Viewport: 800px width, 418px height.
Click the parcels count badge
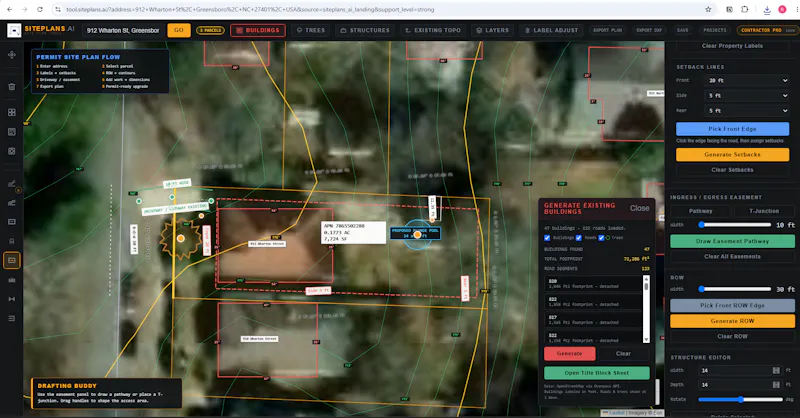(x=210, y=30)
